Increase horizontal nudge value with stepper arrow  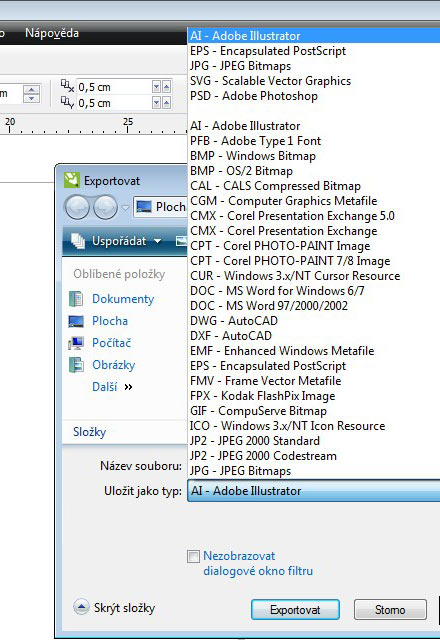pyautogui.click(x=167, y=87)
